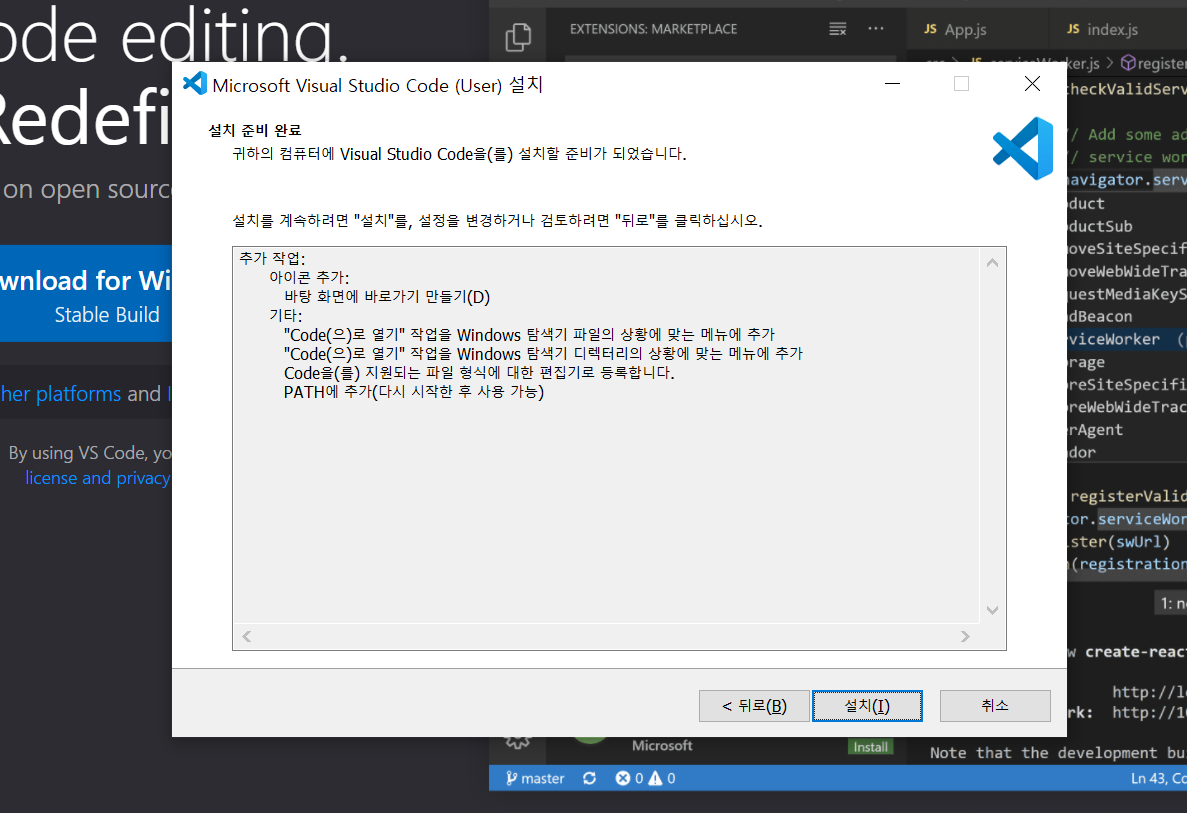
Task: Click the 설치(I) install button
Action: (867, 706)
